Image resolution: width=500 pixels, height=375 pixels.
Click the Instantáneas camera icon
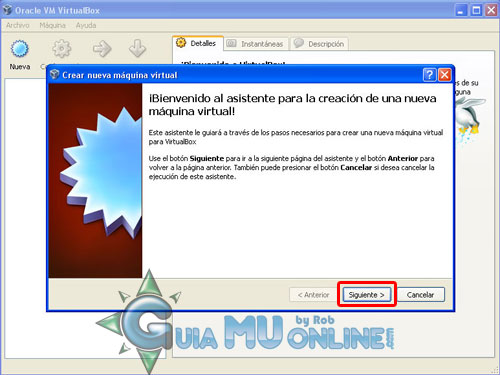[x=231, y=43]
